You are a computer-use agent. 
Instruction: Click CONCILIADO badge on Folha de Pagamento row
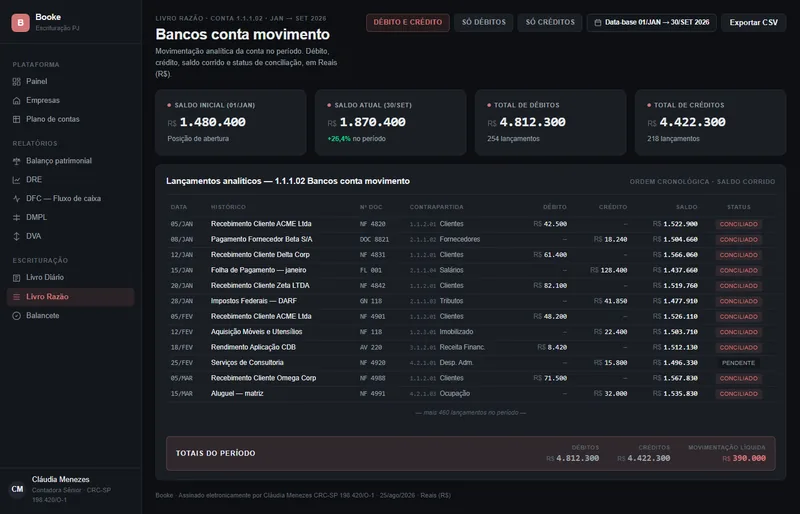pyautogui.click(x=738, y=270)
